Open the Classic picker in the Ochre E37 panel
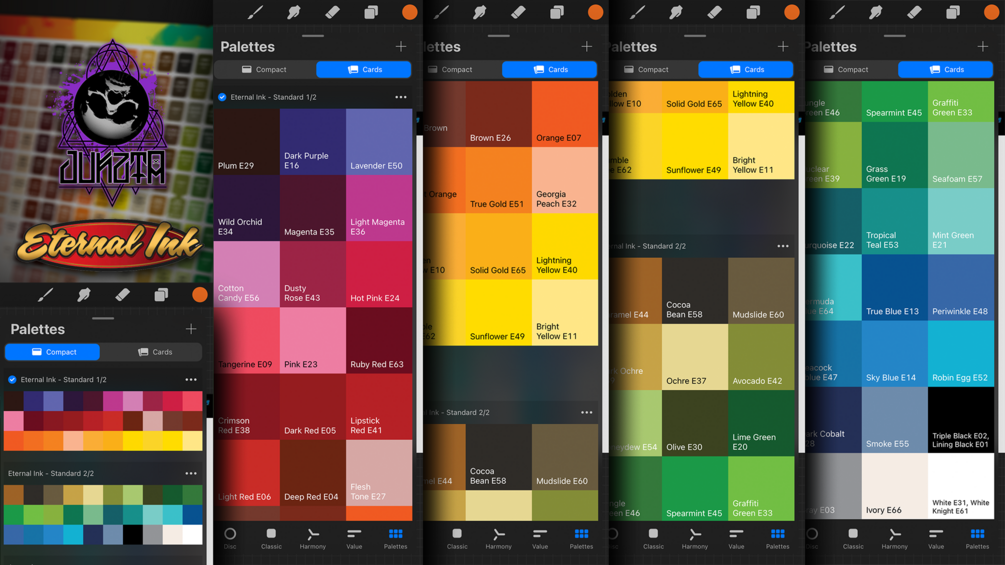1005x565 pixels. pyautogui.click(x=653, y=538)
